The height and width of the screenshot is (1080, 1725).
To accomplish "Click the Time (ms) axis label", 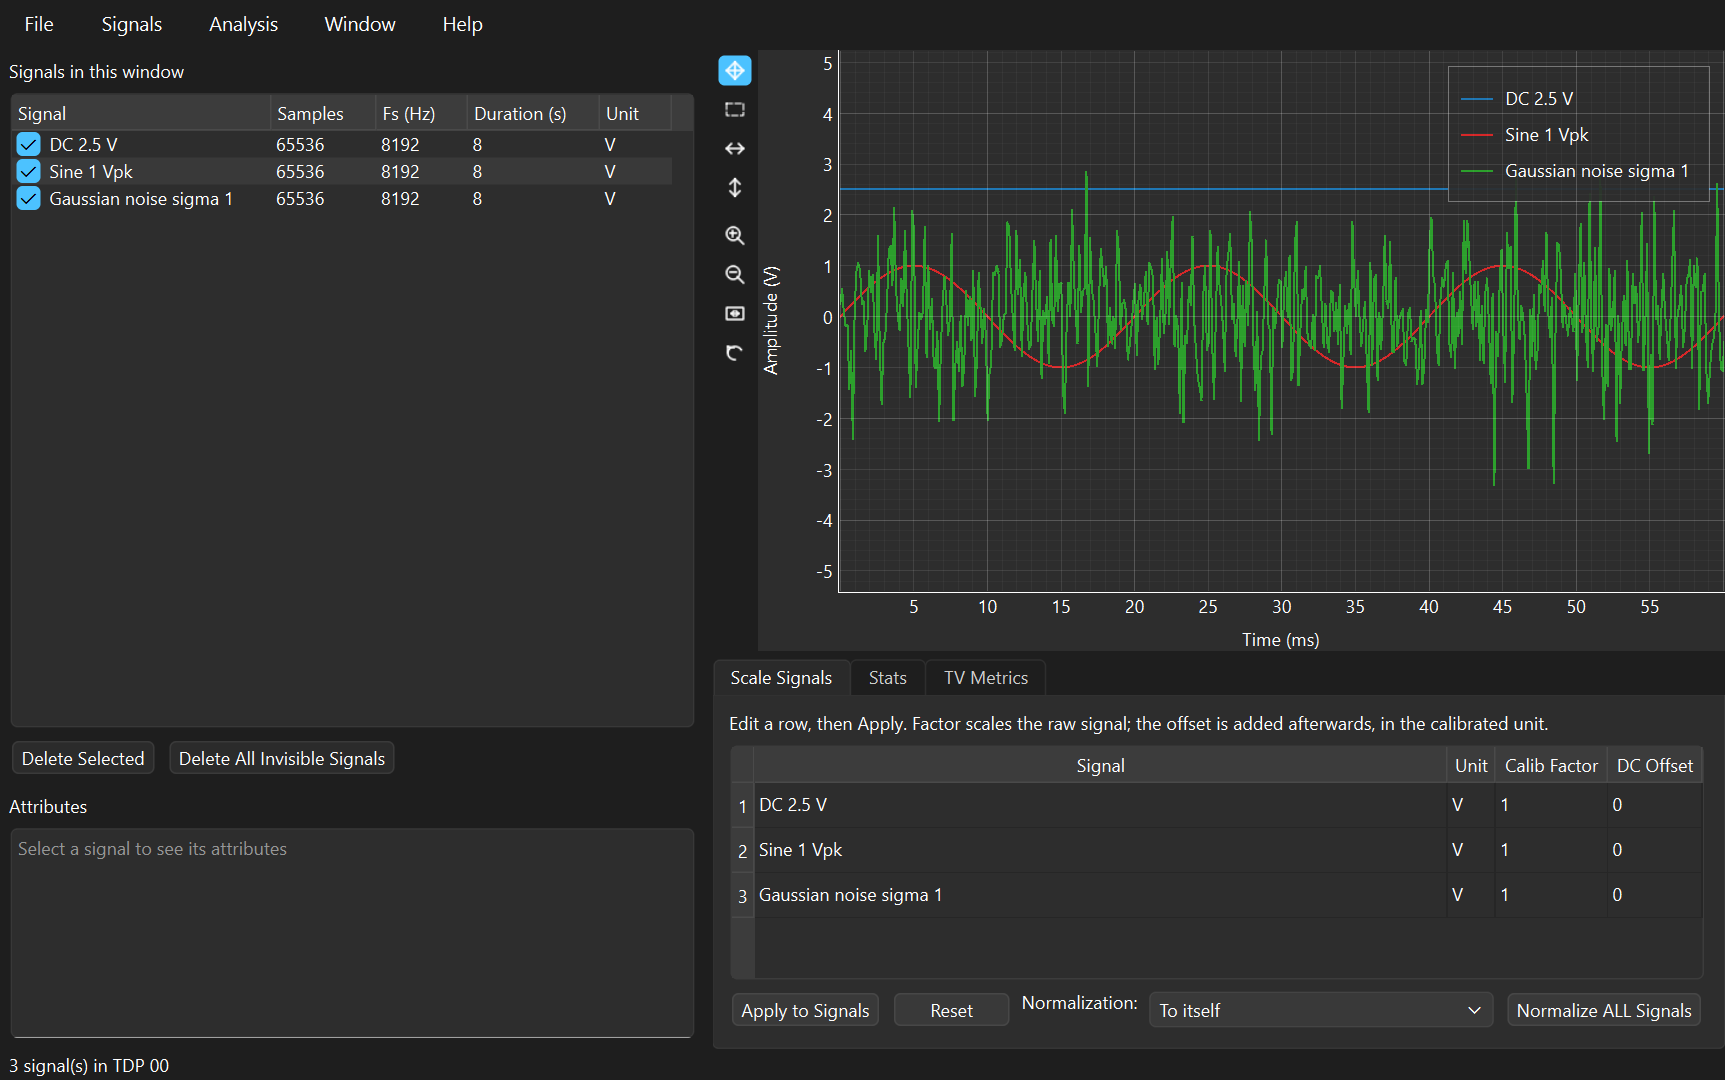I will click(1280, 640).
